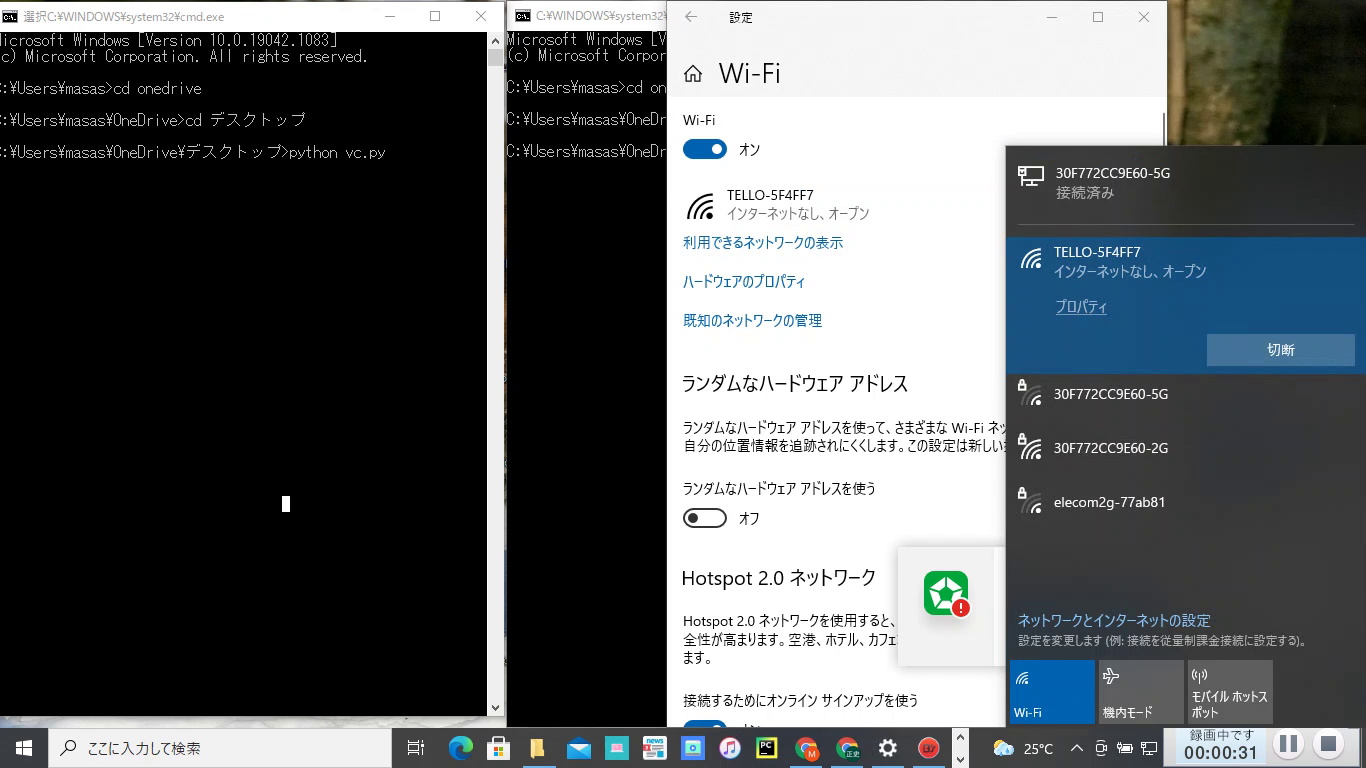Viewport: 1366px width, 768px height.
Task: Open Chrome with M profile on taskbar
Action: (x=808, y=748)
